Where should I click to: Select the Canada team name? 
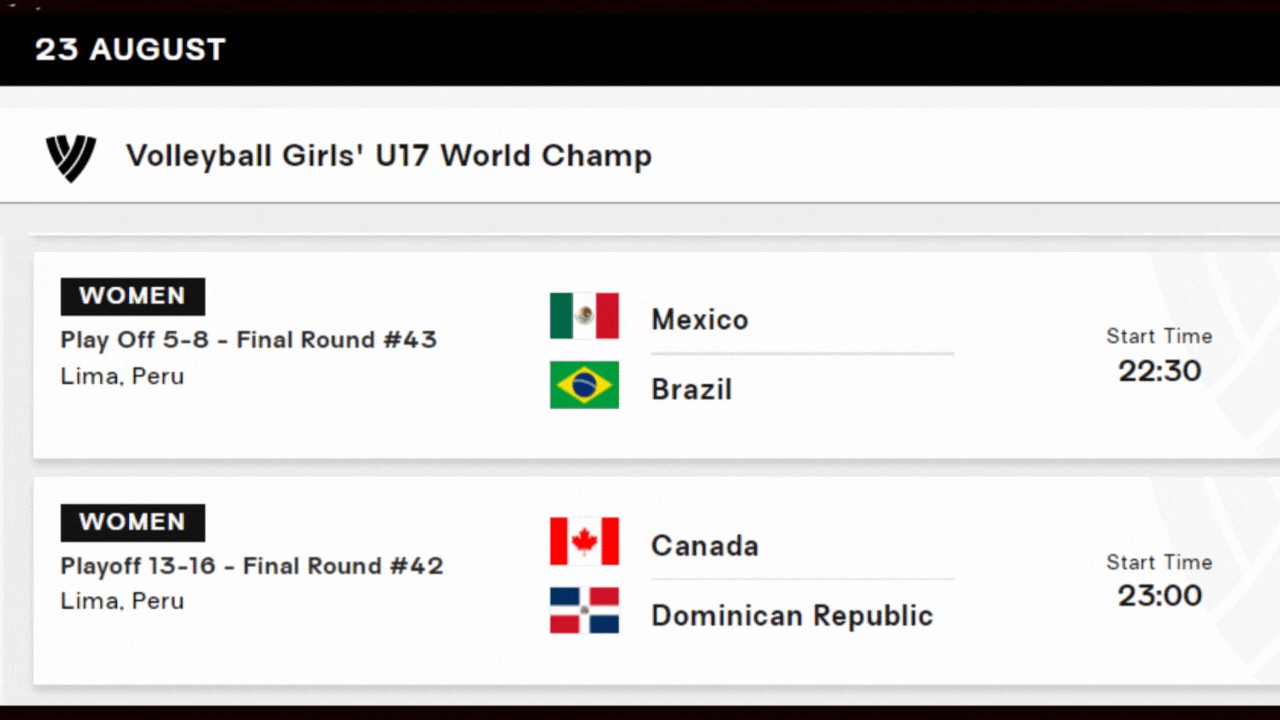point(705,546)
